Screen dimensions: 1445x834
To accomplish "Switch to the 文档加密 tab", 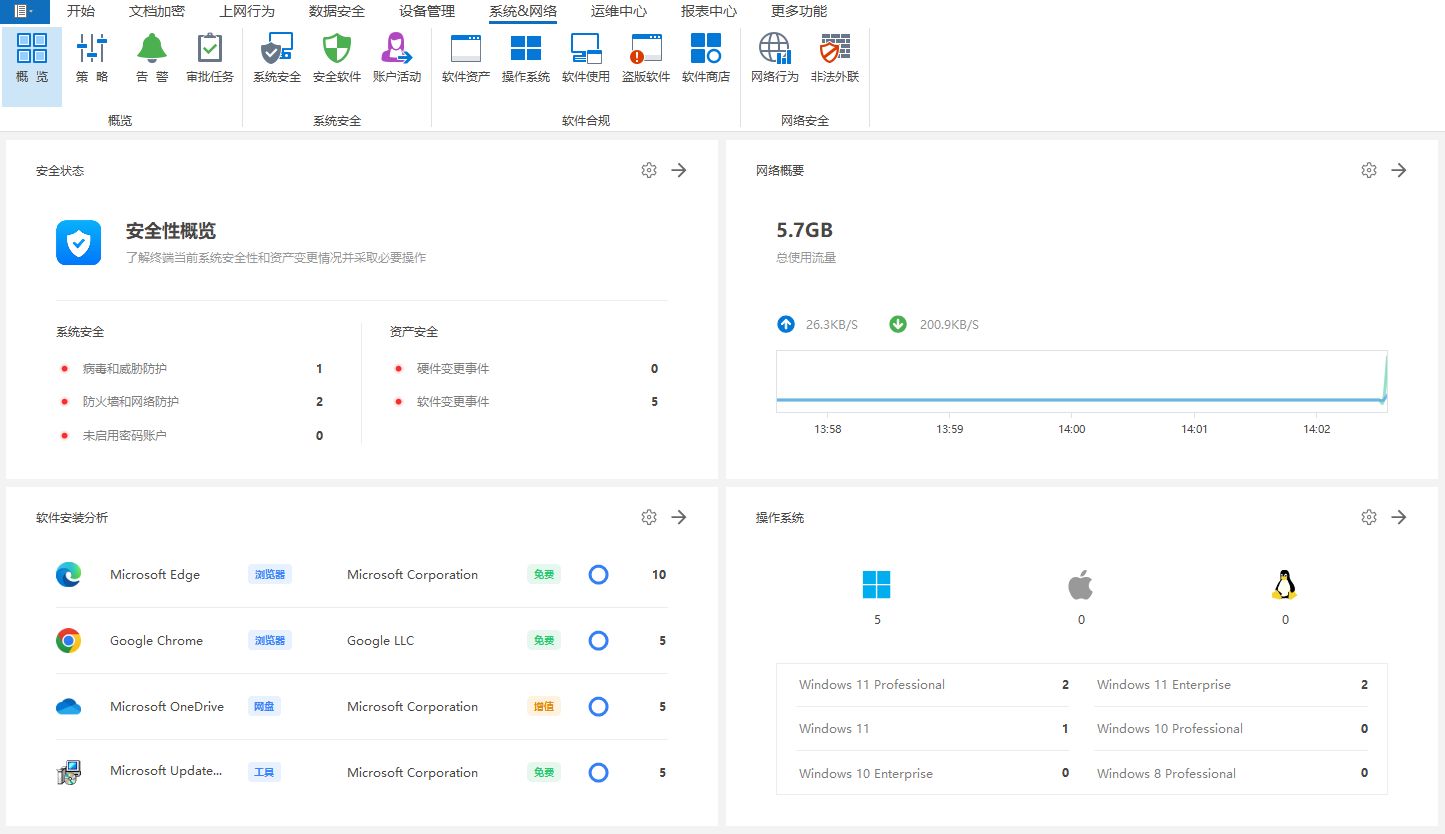I will (x=157, y=12).
